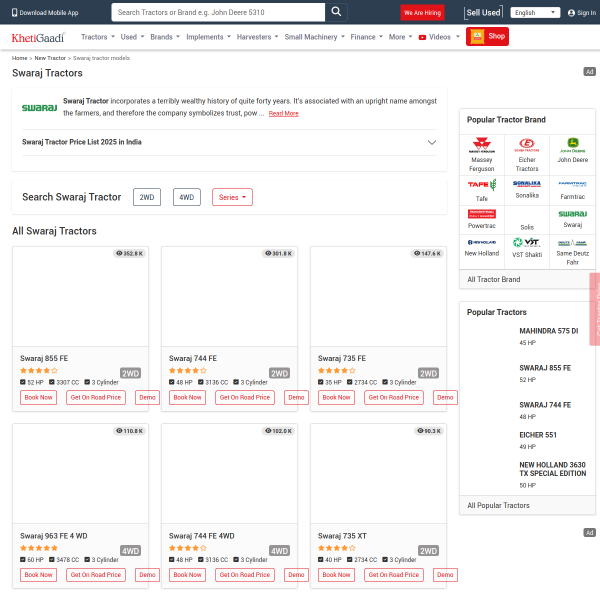Click the search magnifier icon button
This screenshot has height=600, width=600.
(x=336, y=12)
